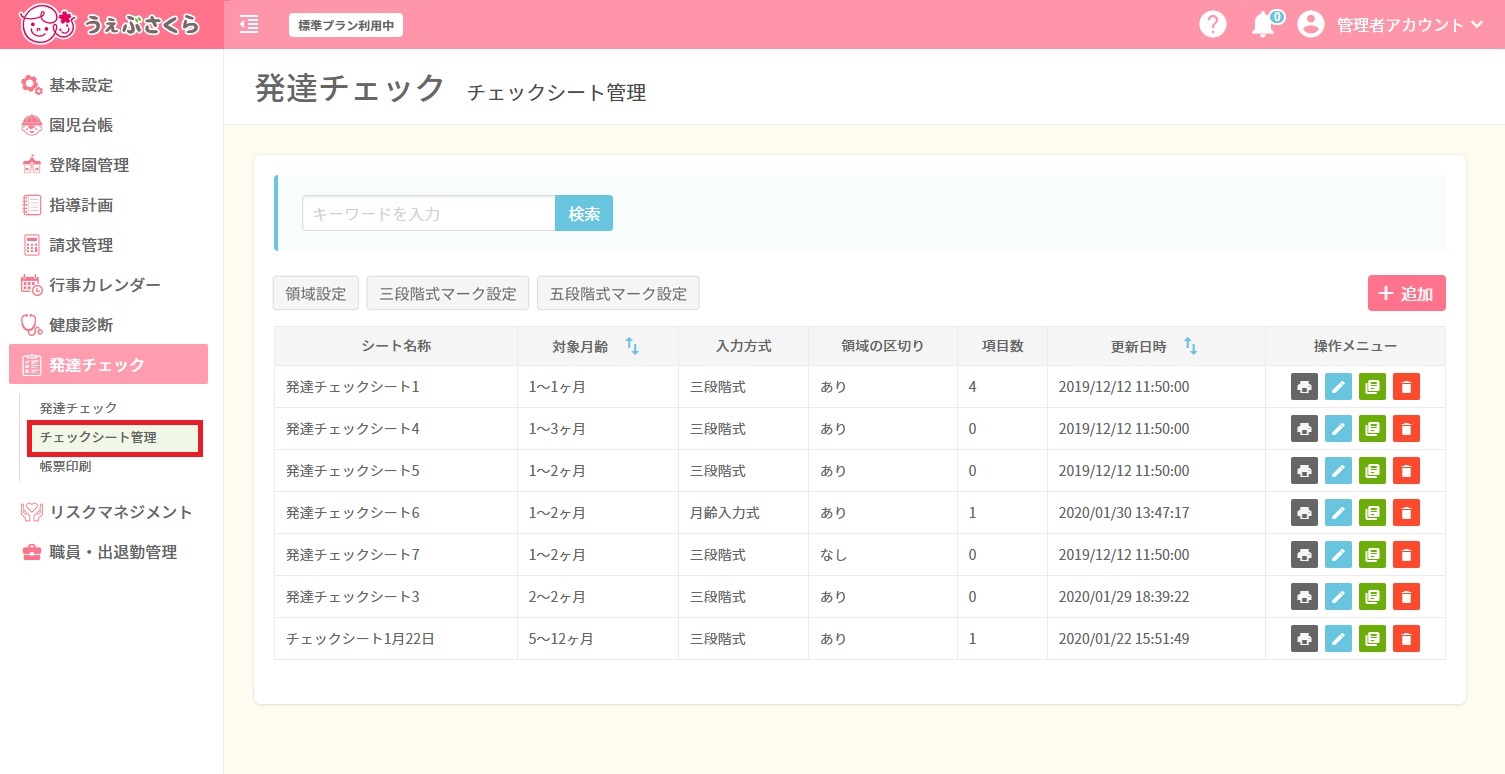Open 三段階式マーク設定

447,294
